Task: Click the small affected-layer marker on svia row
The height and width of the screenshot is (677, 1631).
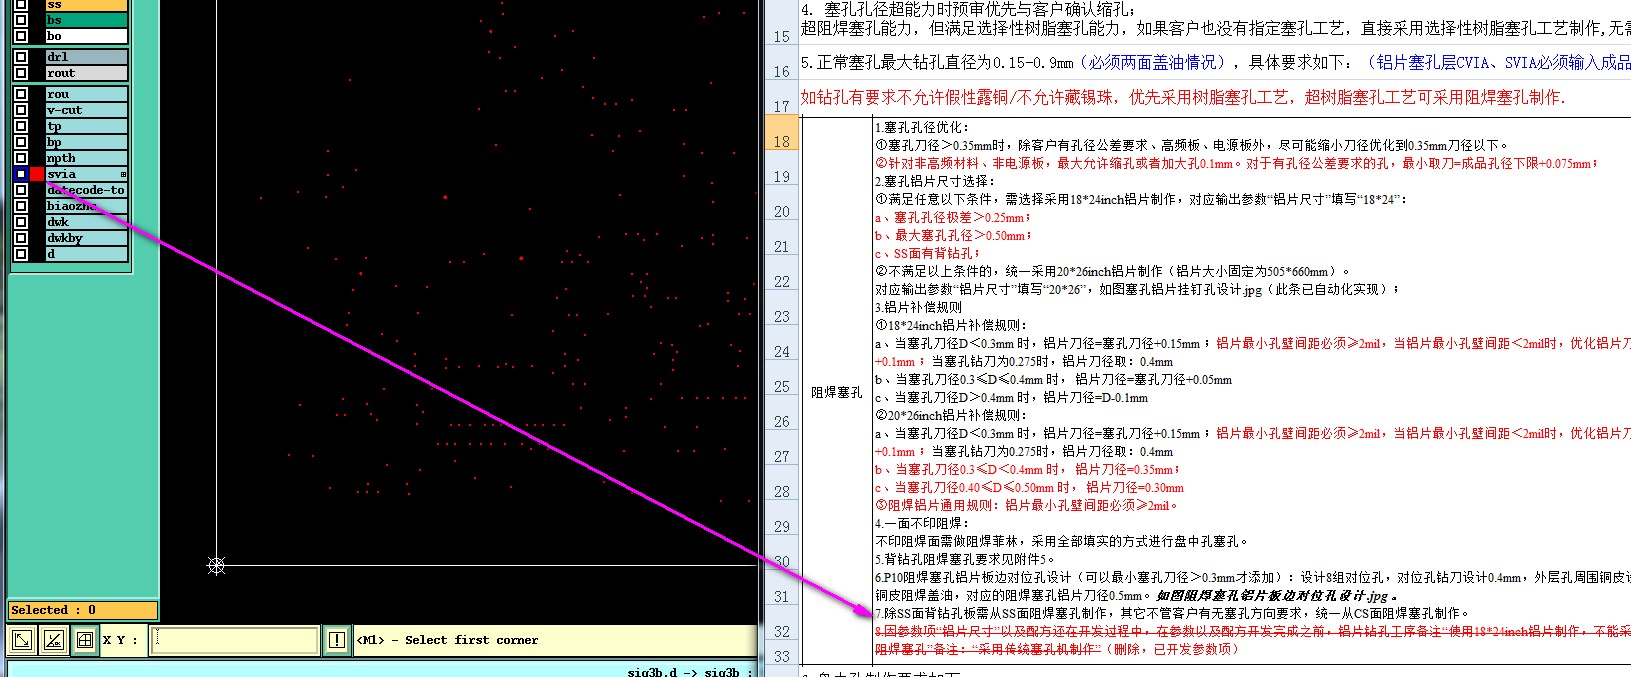Action: [x=123, y=174]
